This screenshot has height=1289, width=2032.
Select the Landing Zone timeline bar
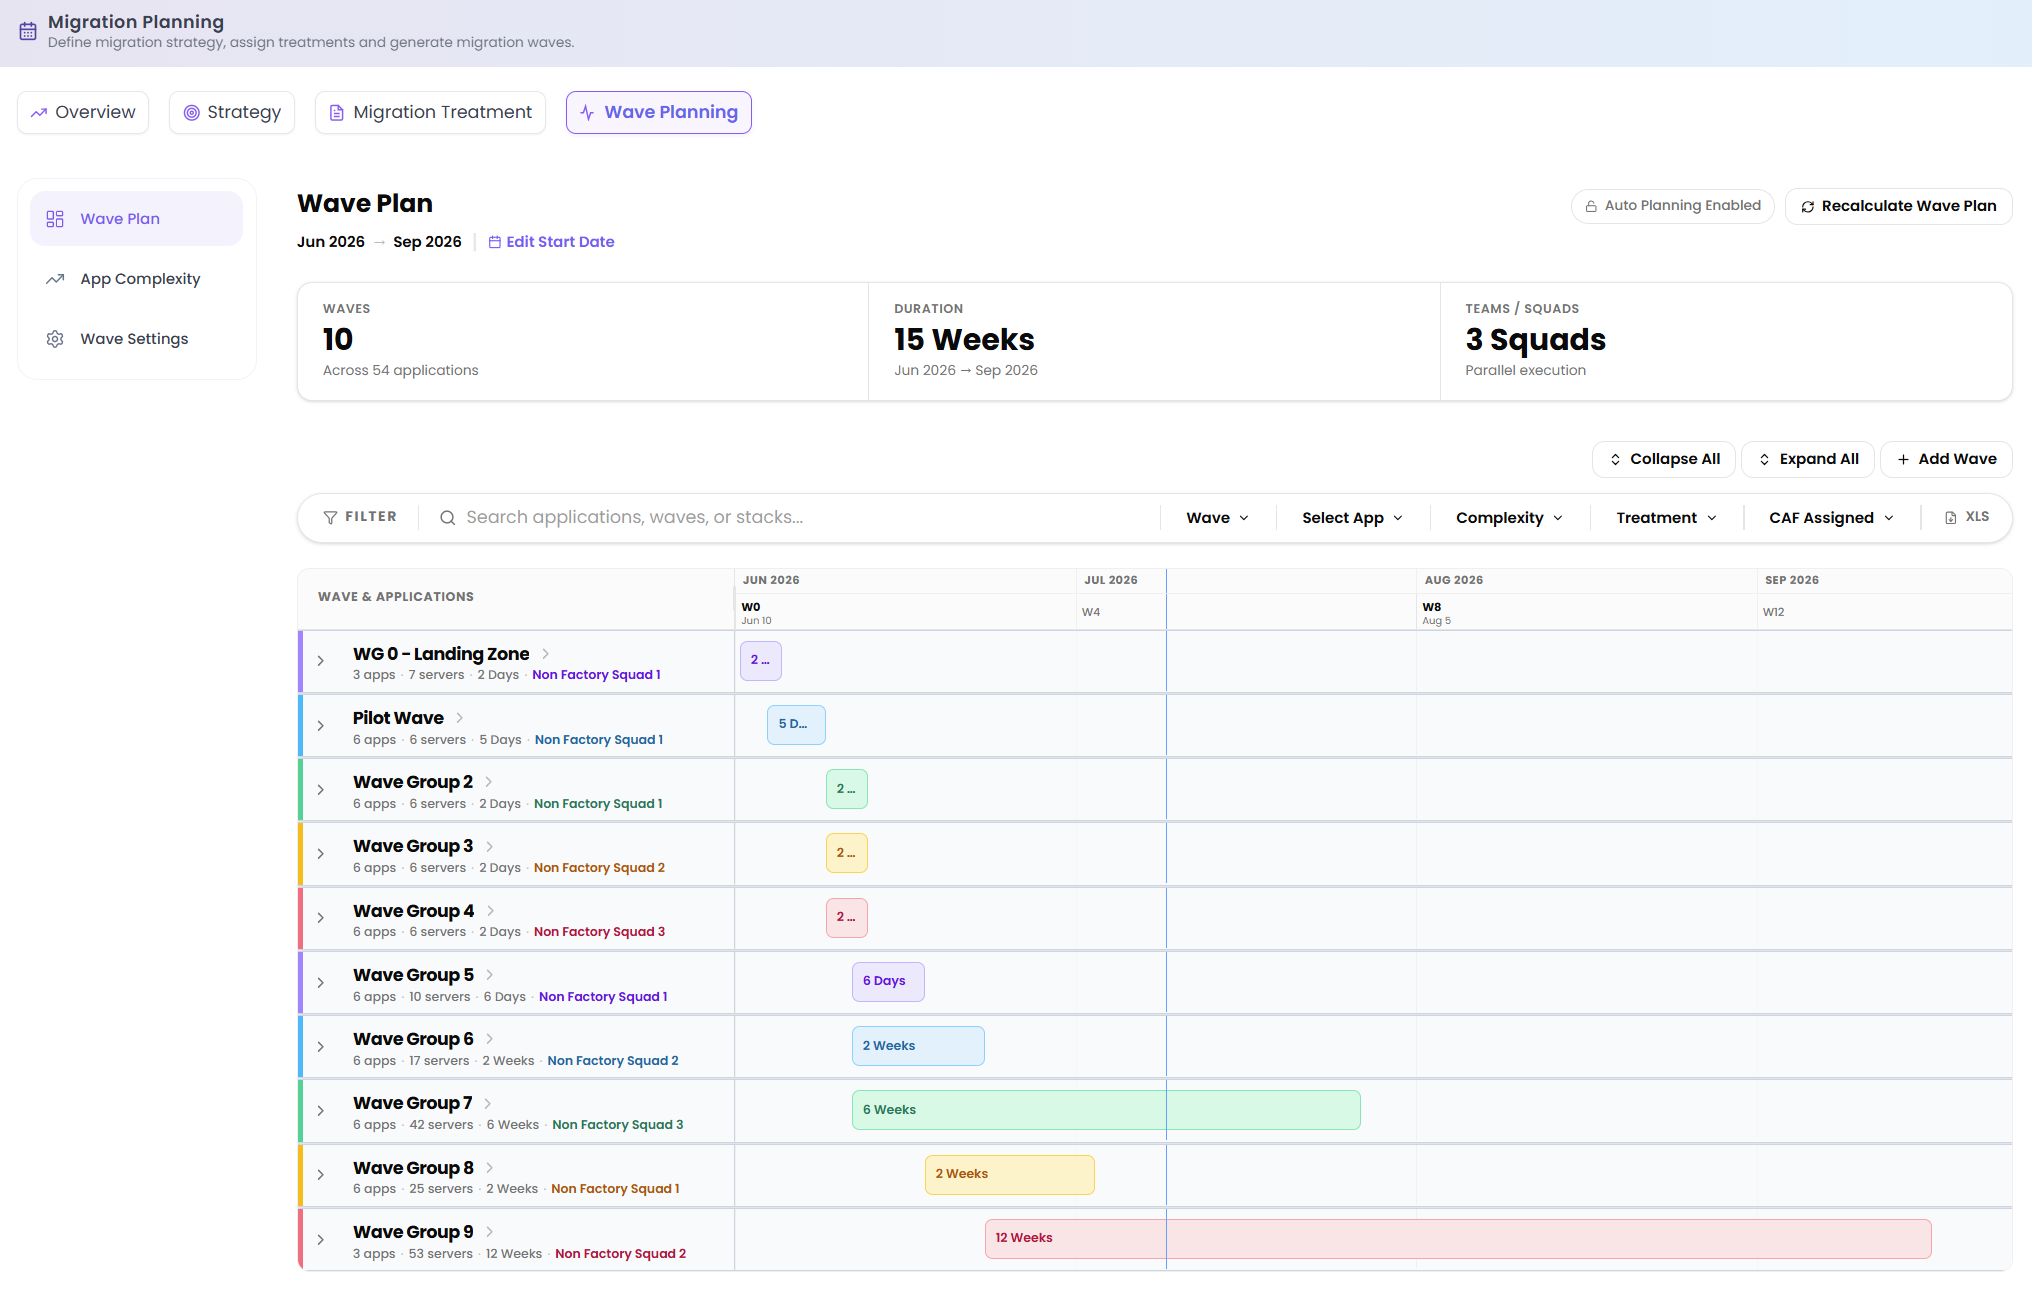(x=761, y=661)
